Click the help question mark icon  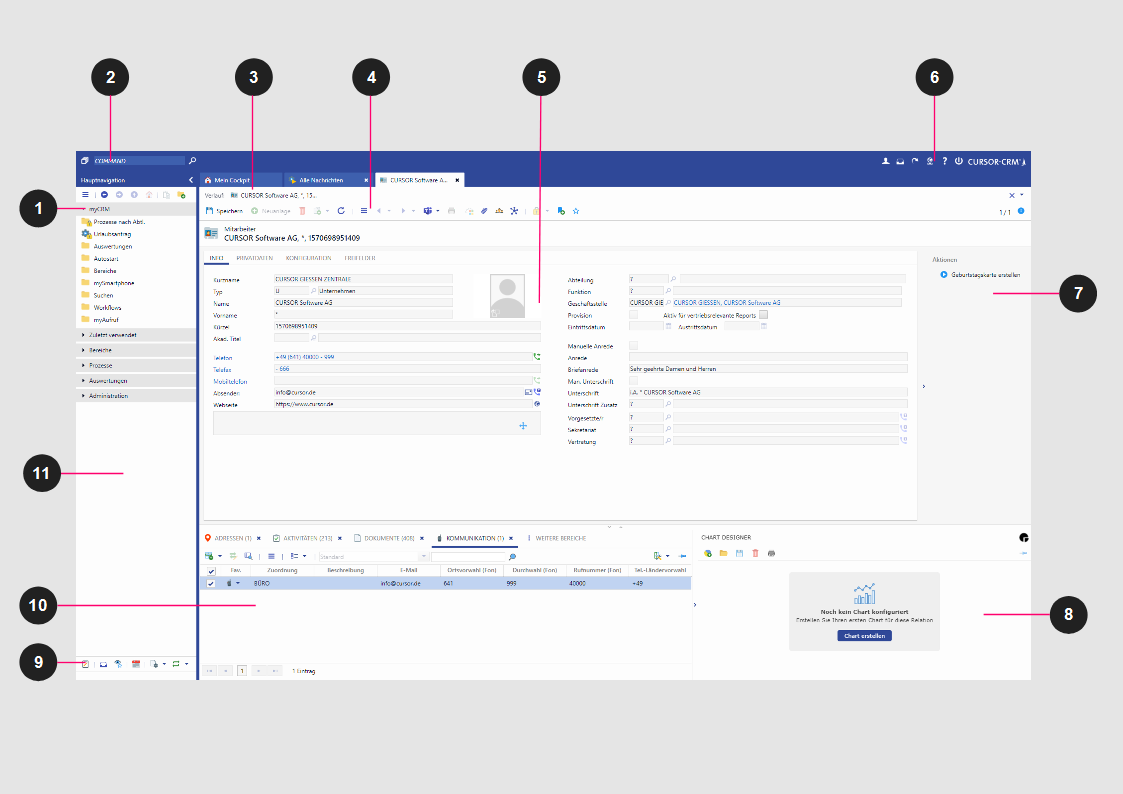coord(944,161)
